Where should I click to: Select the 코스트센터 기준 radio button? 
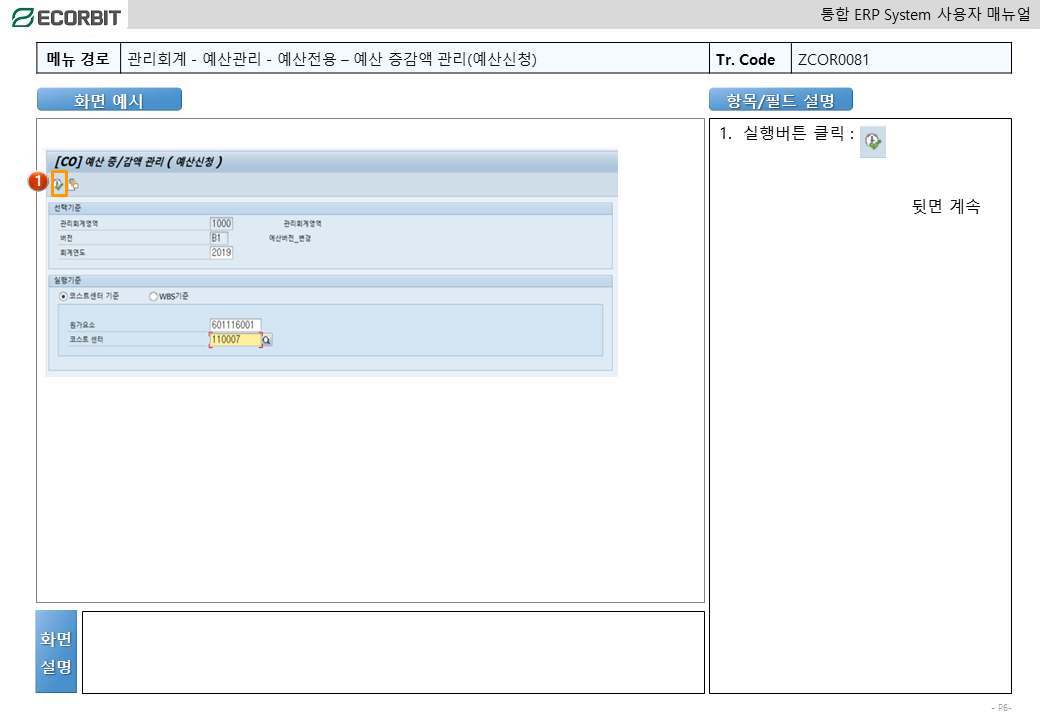(64, 296)
